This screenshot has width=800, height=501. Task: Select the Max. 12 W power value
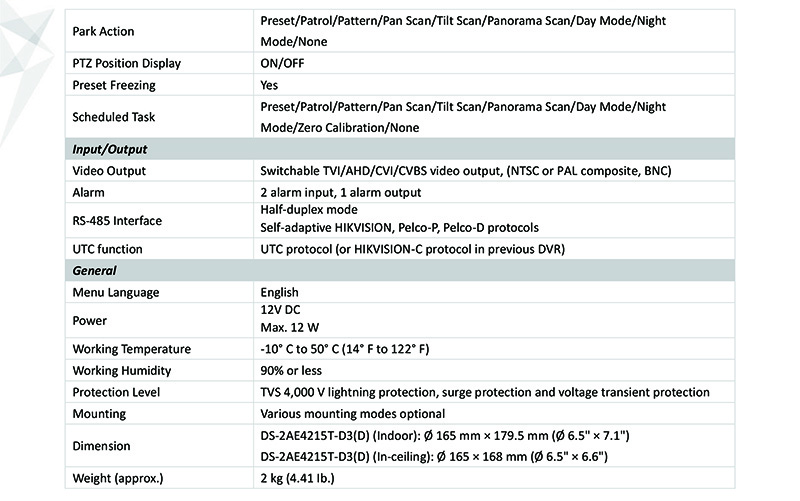291,329
